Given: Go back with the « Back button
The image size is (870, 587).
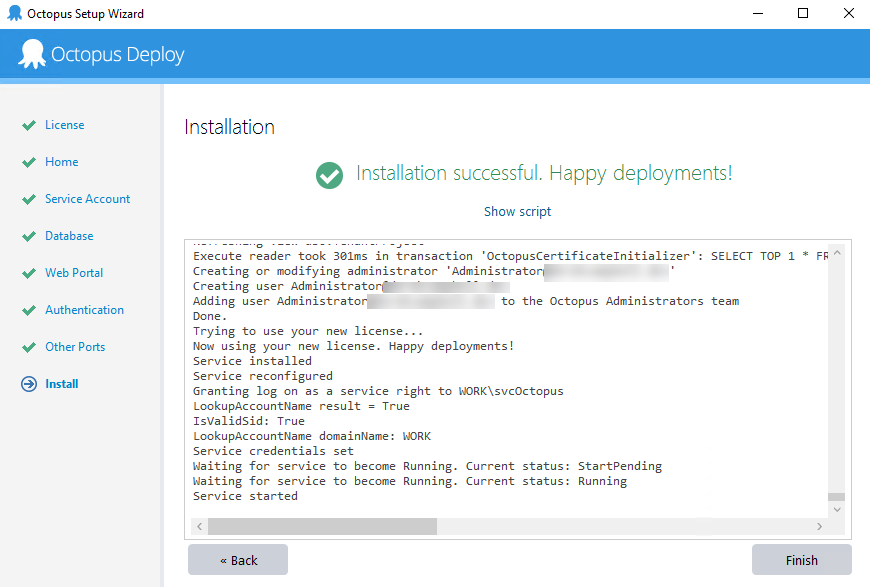Looking at the screenshot, I should pos(238,560).
